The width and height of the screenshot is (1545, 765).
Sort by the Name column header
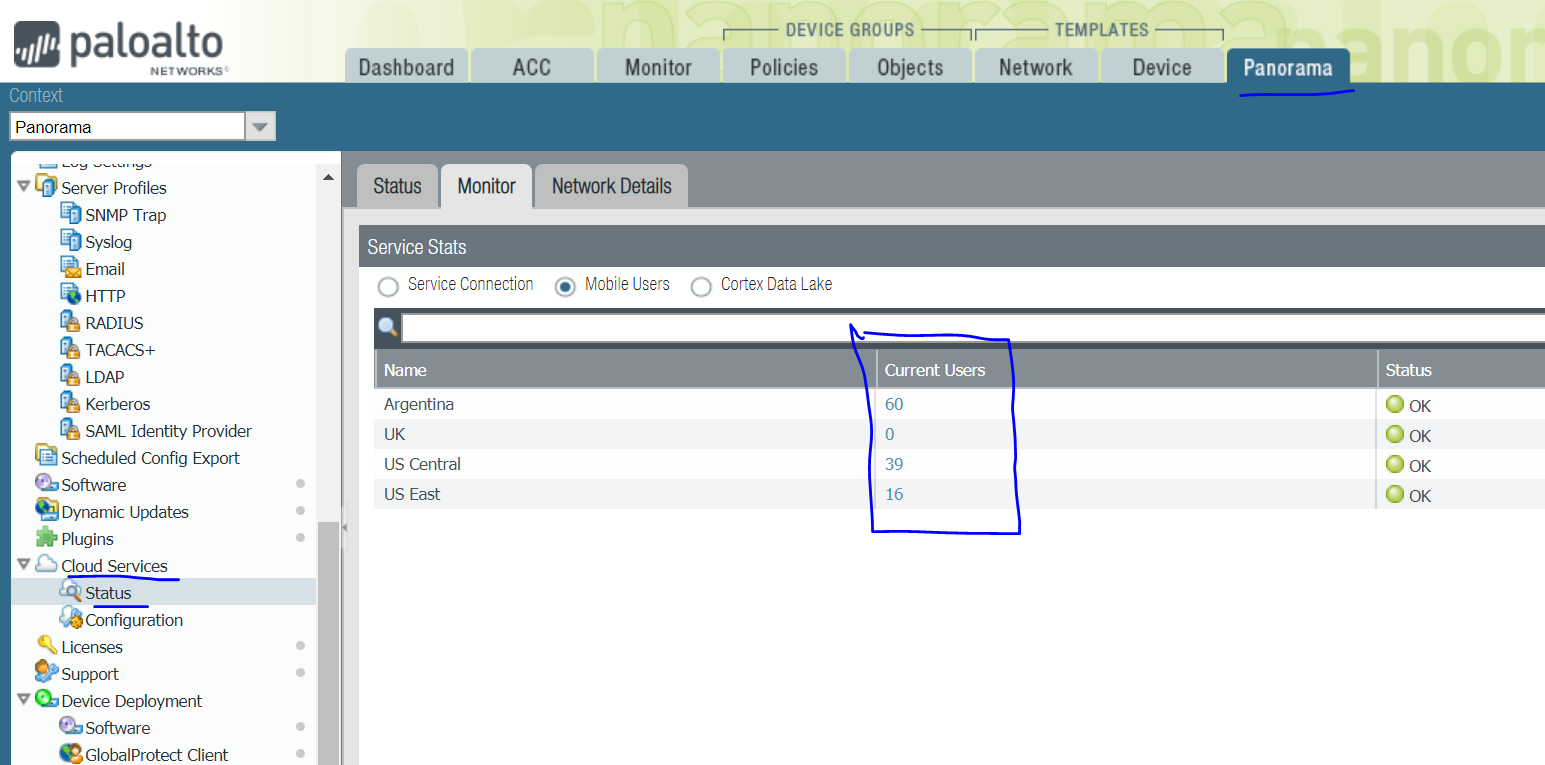625,370
